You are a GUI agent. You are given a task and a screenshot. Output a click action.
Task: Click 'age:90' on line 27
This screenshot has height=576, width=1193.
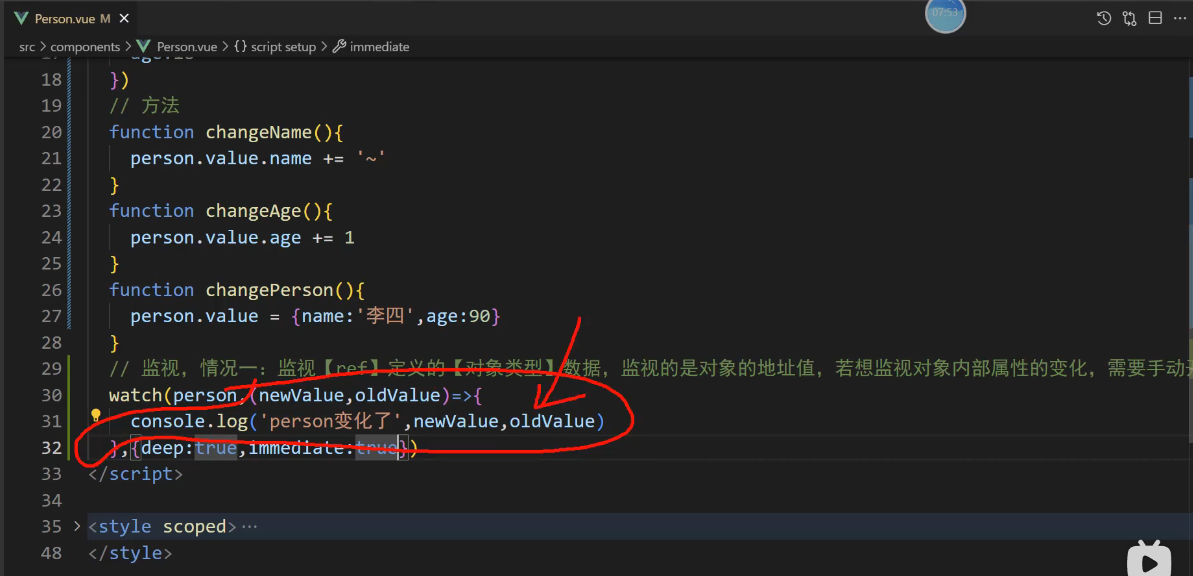tap(458, 316)
